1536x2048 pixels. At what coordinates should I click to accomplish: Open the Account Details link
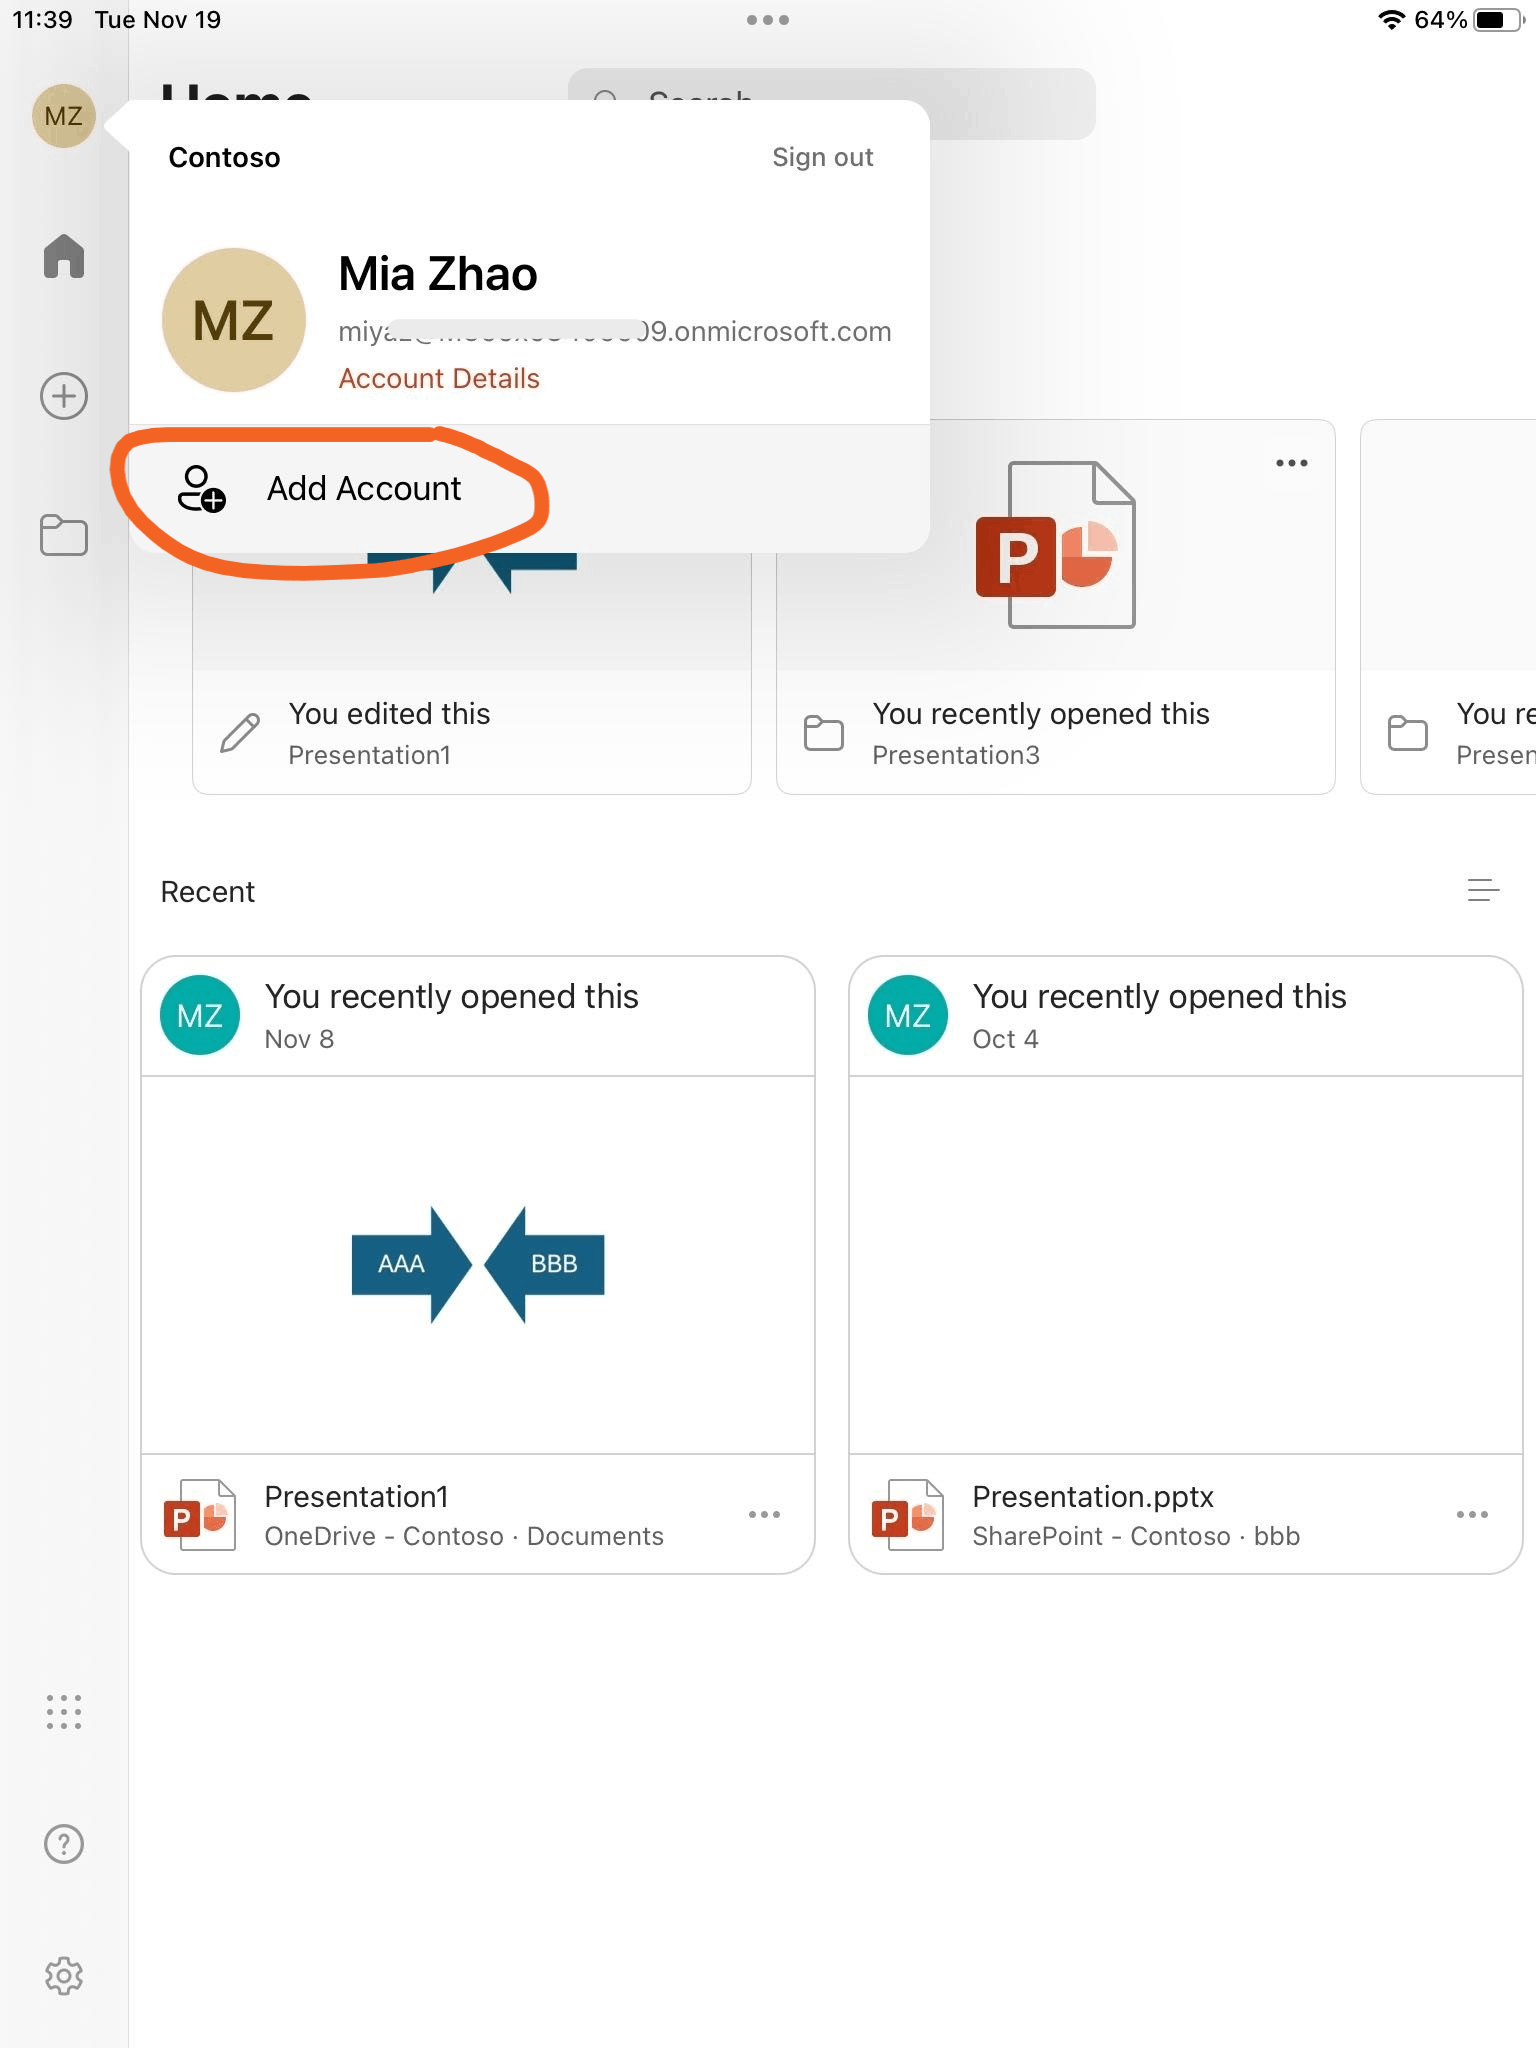click(439, 378)
